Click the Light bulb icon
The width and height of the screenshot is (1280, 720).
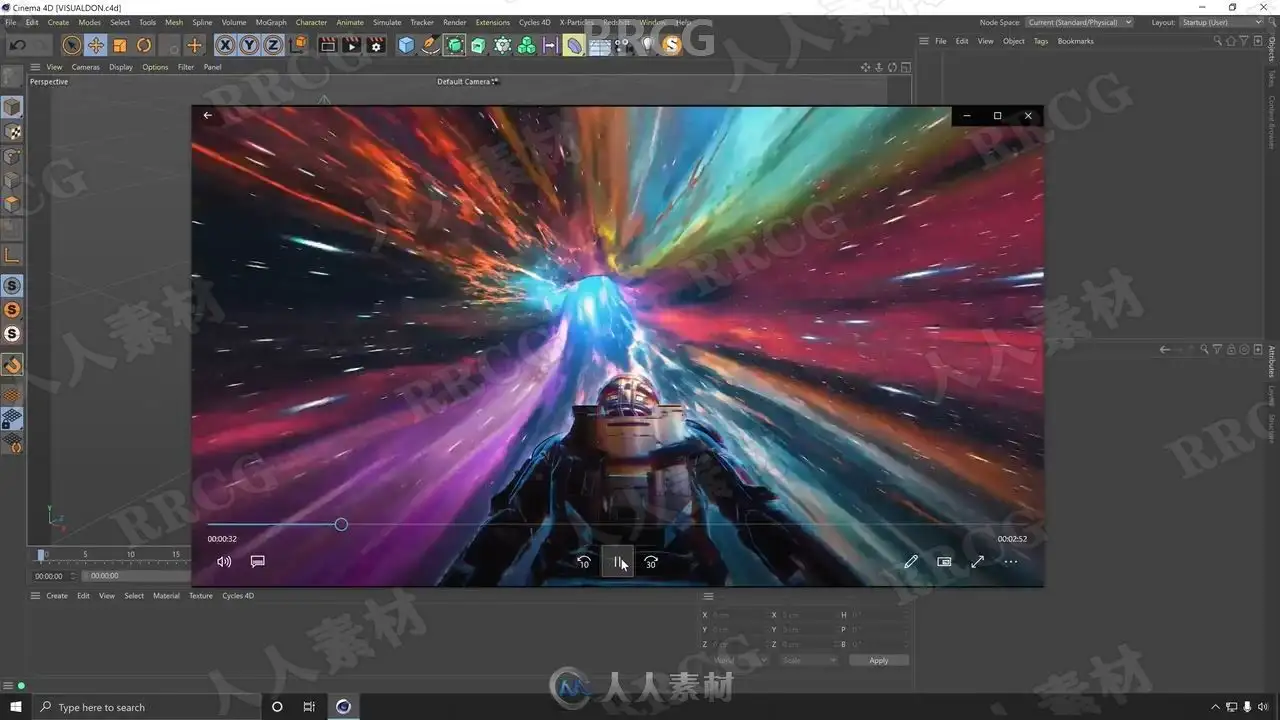647,45
